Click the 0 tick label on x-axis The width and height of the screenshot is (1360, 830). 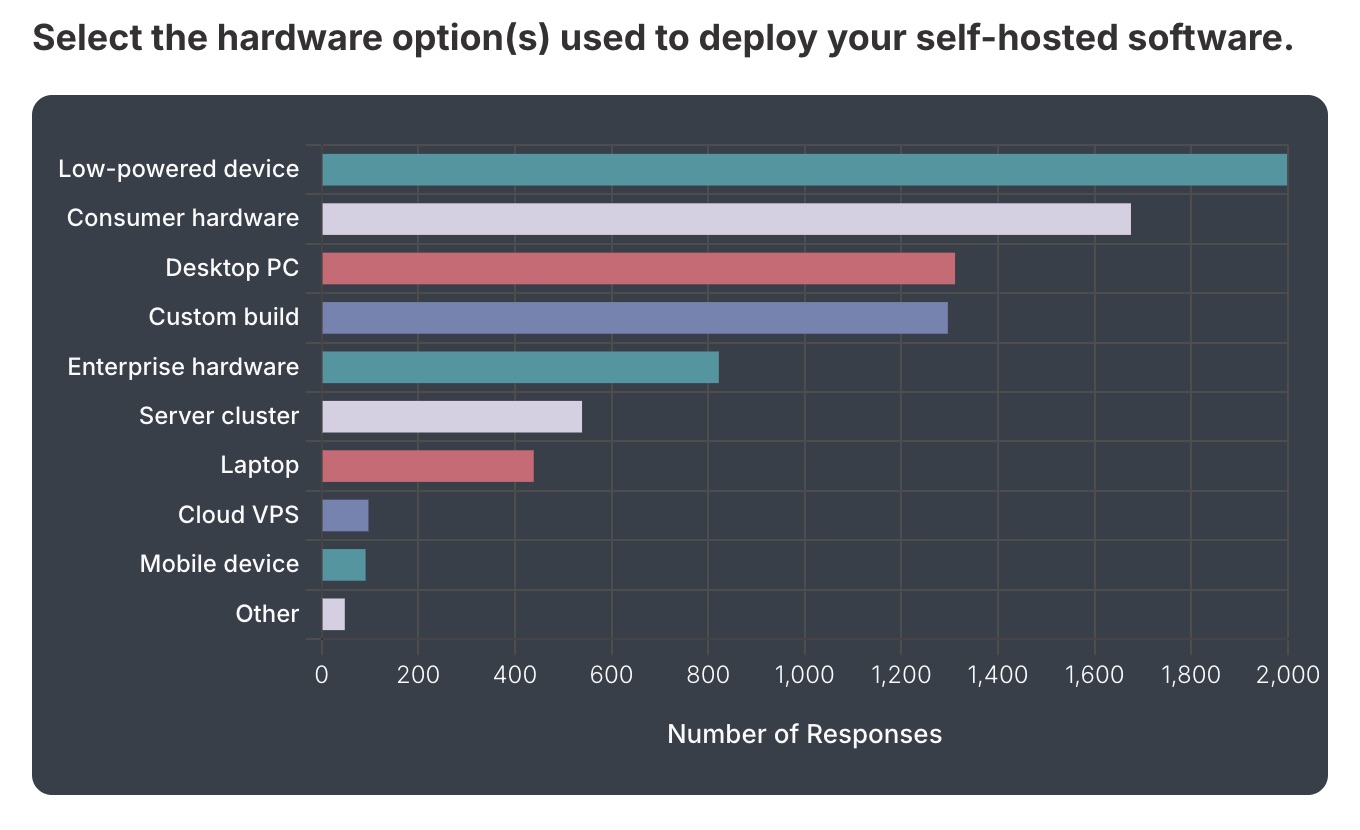pos(321,675)
